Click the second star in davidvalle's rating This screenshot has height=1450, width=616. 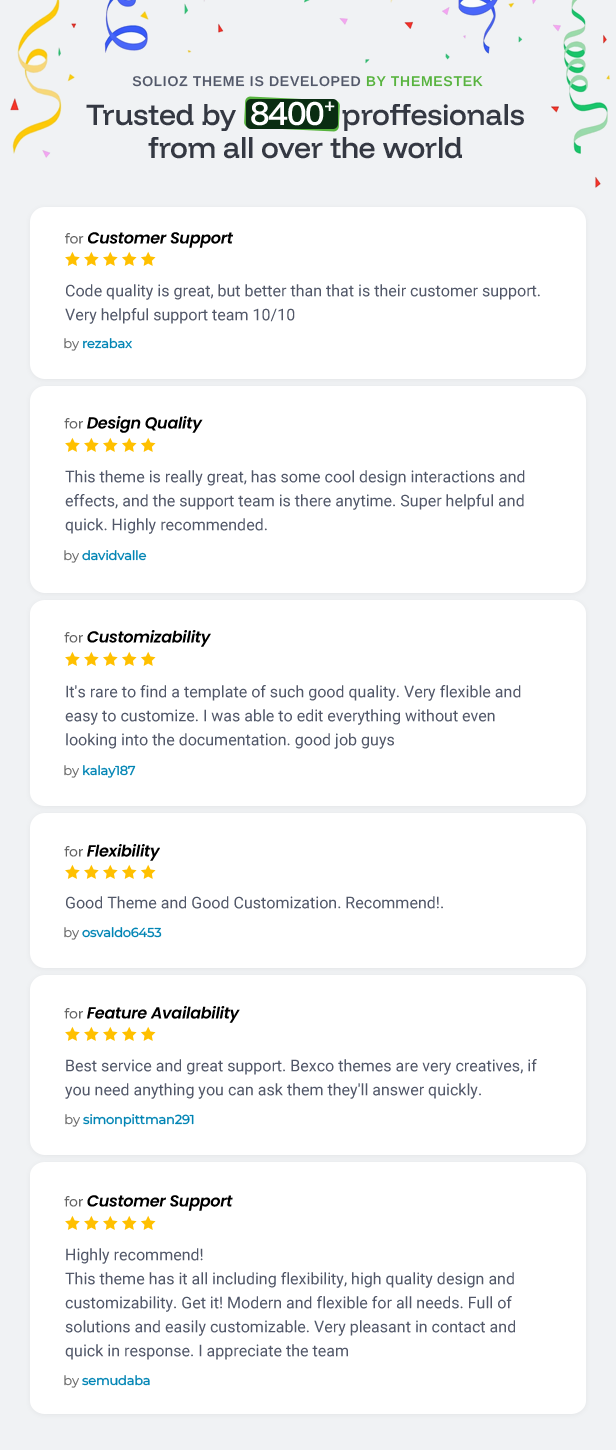pos(91,445)
